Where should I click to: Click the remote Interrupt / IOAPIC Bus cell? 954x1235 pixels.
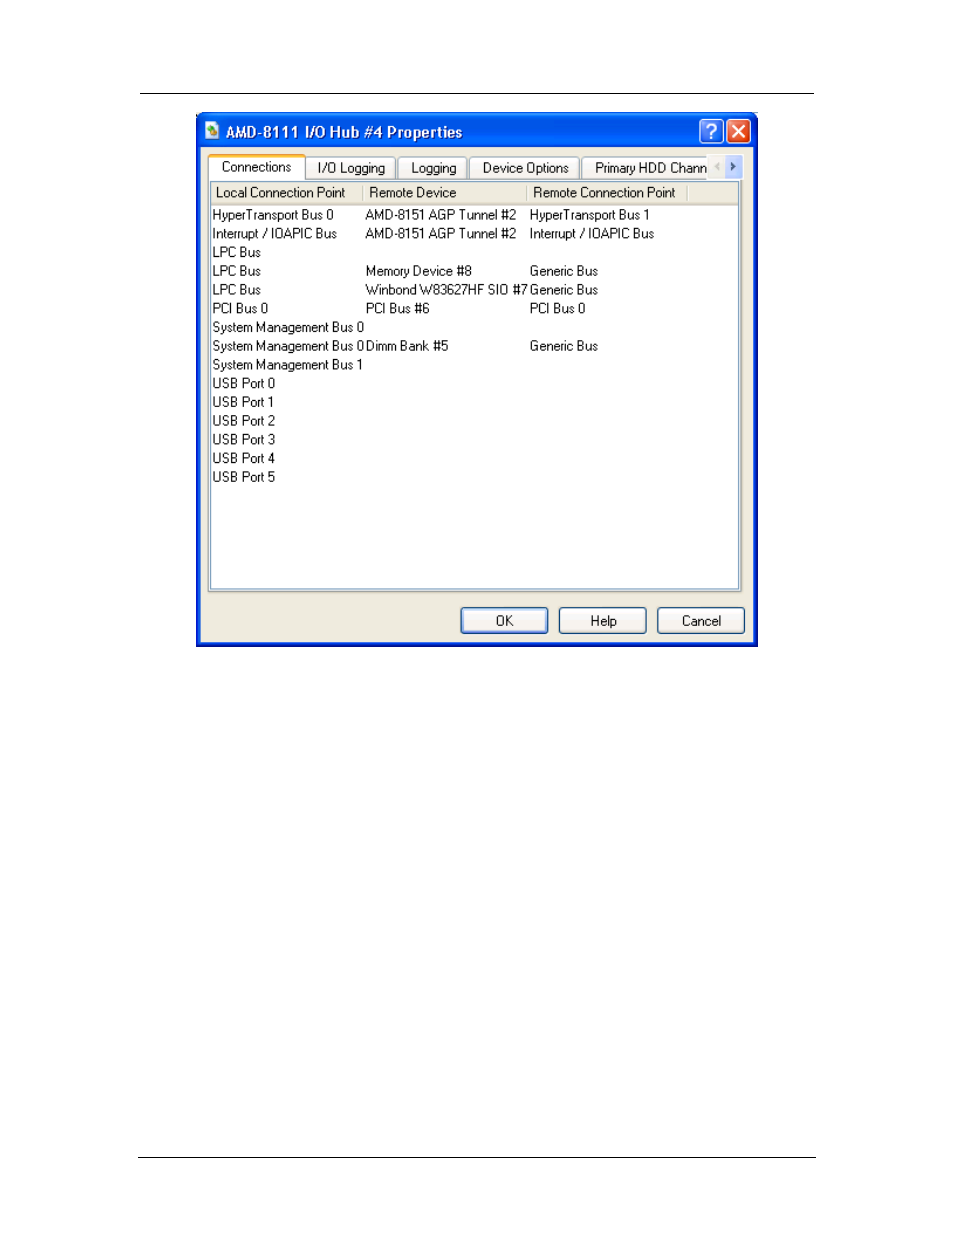coord(592,234)
